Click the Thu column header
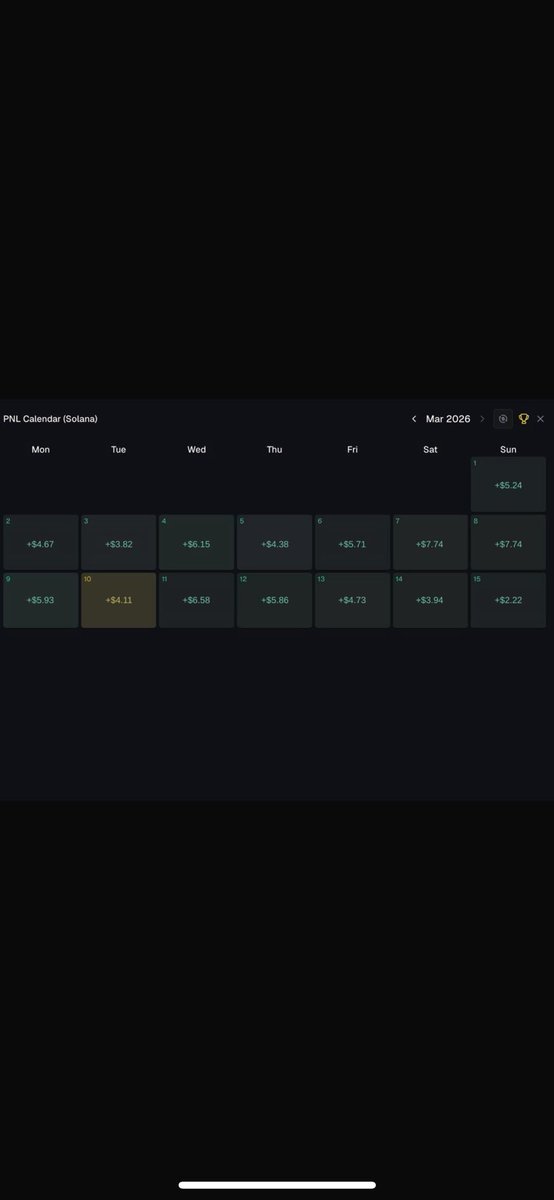 (x=274, y=450)
